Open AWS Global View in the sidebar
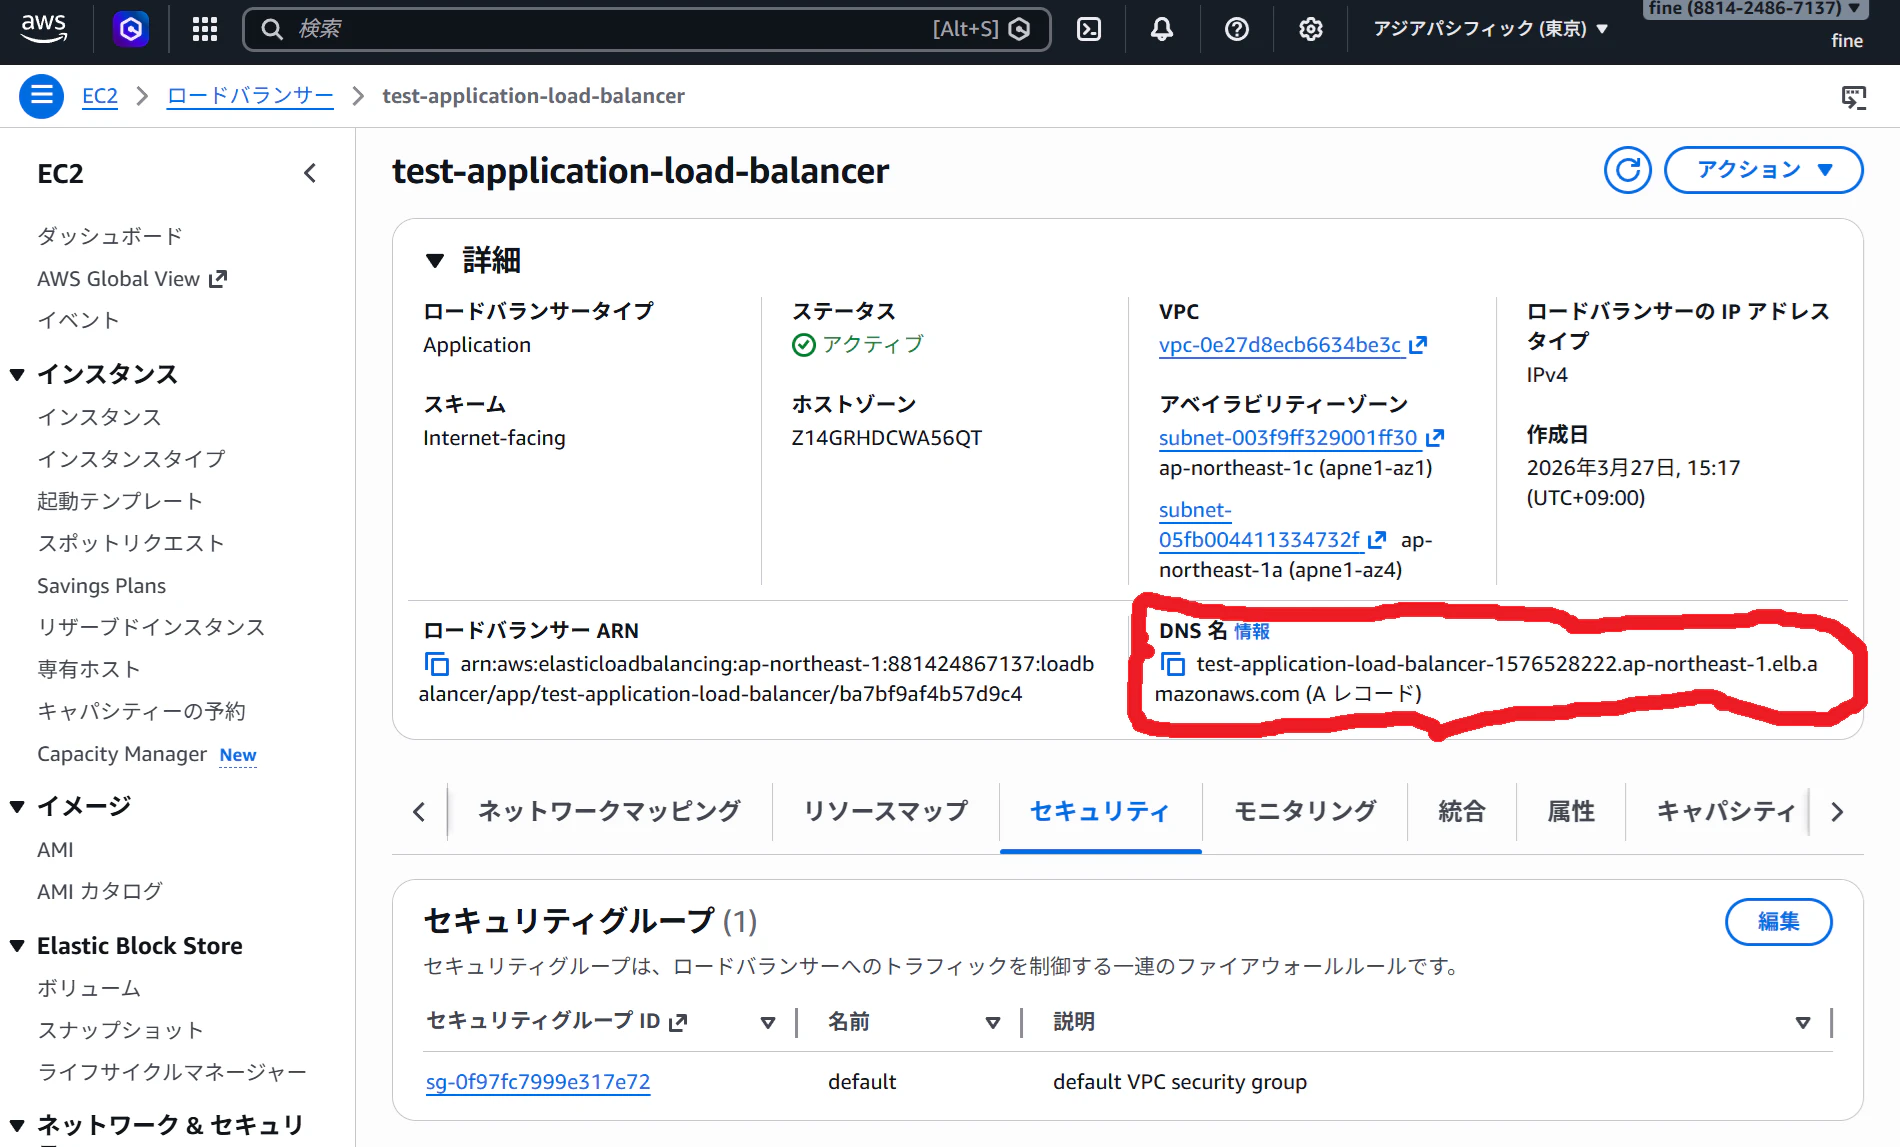Screen dimensions: 1900x1147 (x=132, y=279)
